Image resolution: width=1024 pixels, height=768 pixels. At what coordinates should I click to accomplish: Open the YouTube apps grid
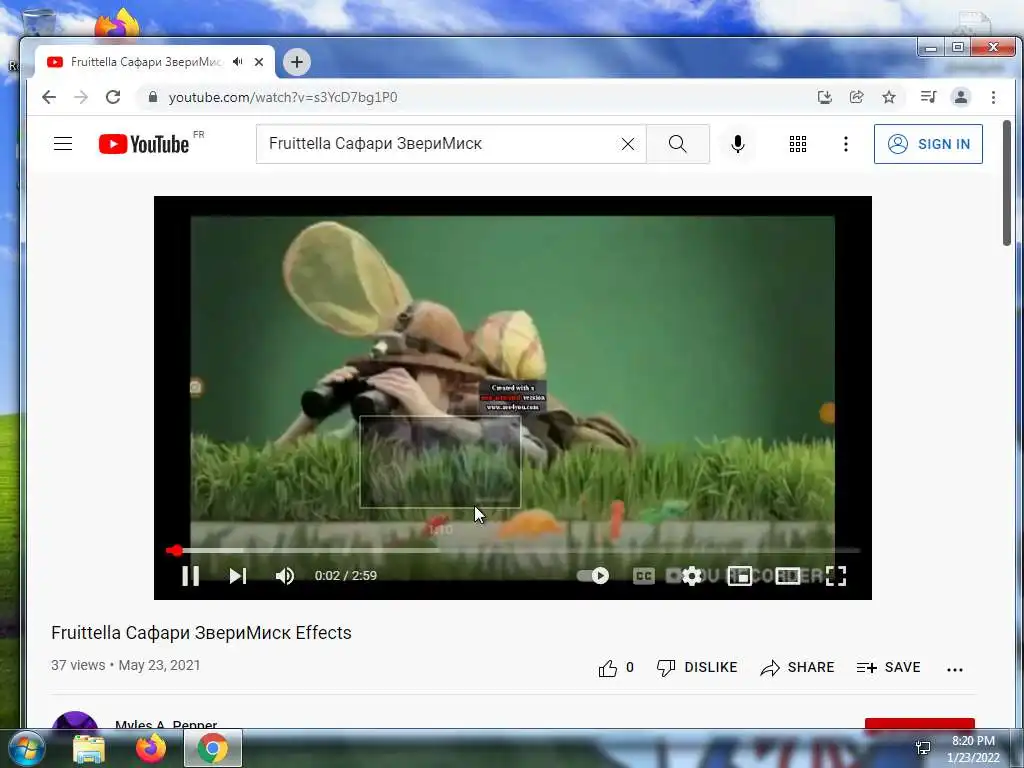[x=797, y=144]
